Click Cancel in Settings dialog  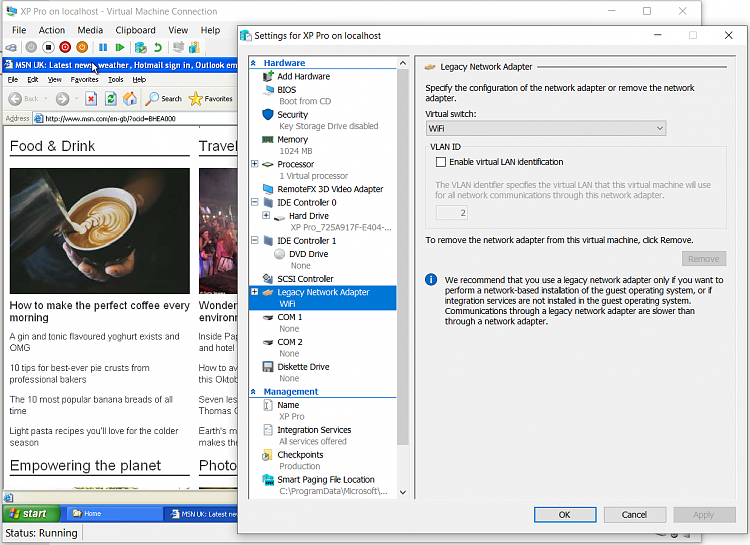(634, 515)
